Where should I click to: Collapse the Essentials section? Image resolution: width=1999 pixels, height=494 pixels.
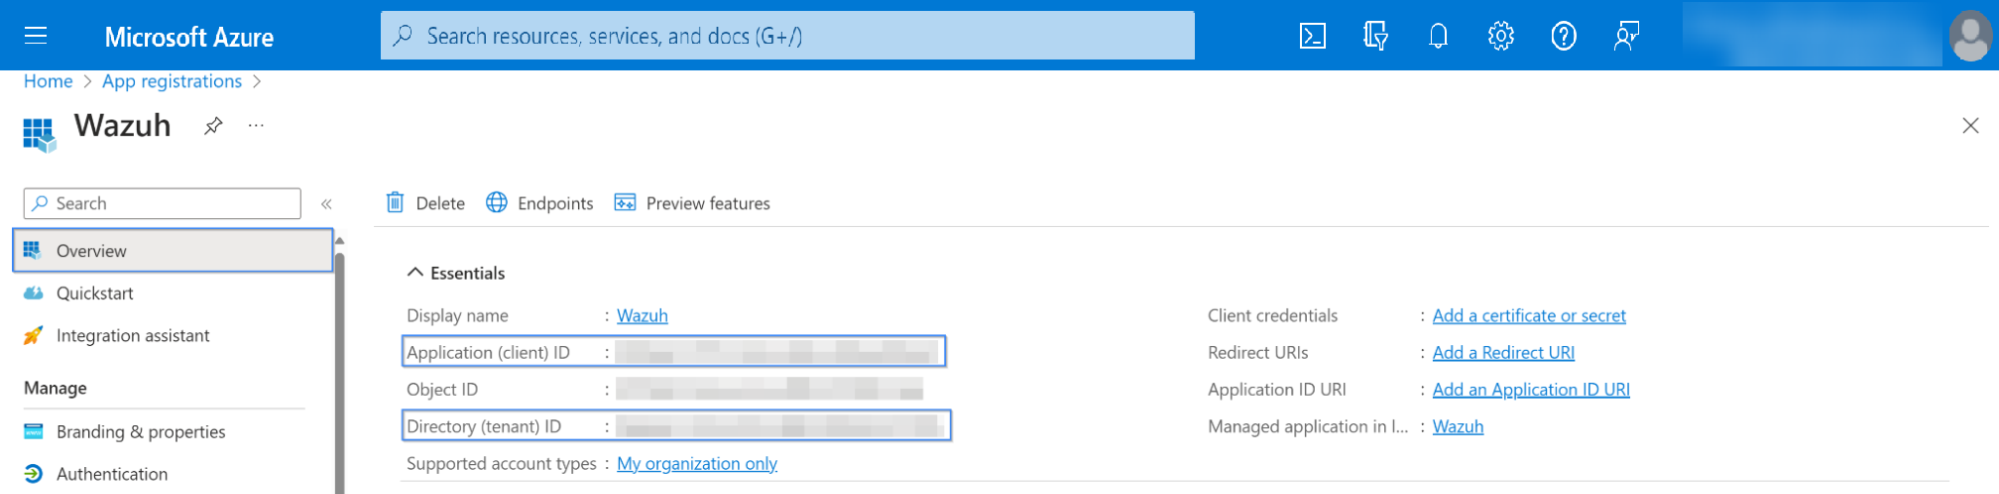(415, 273)
